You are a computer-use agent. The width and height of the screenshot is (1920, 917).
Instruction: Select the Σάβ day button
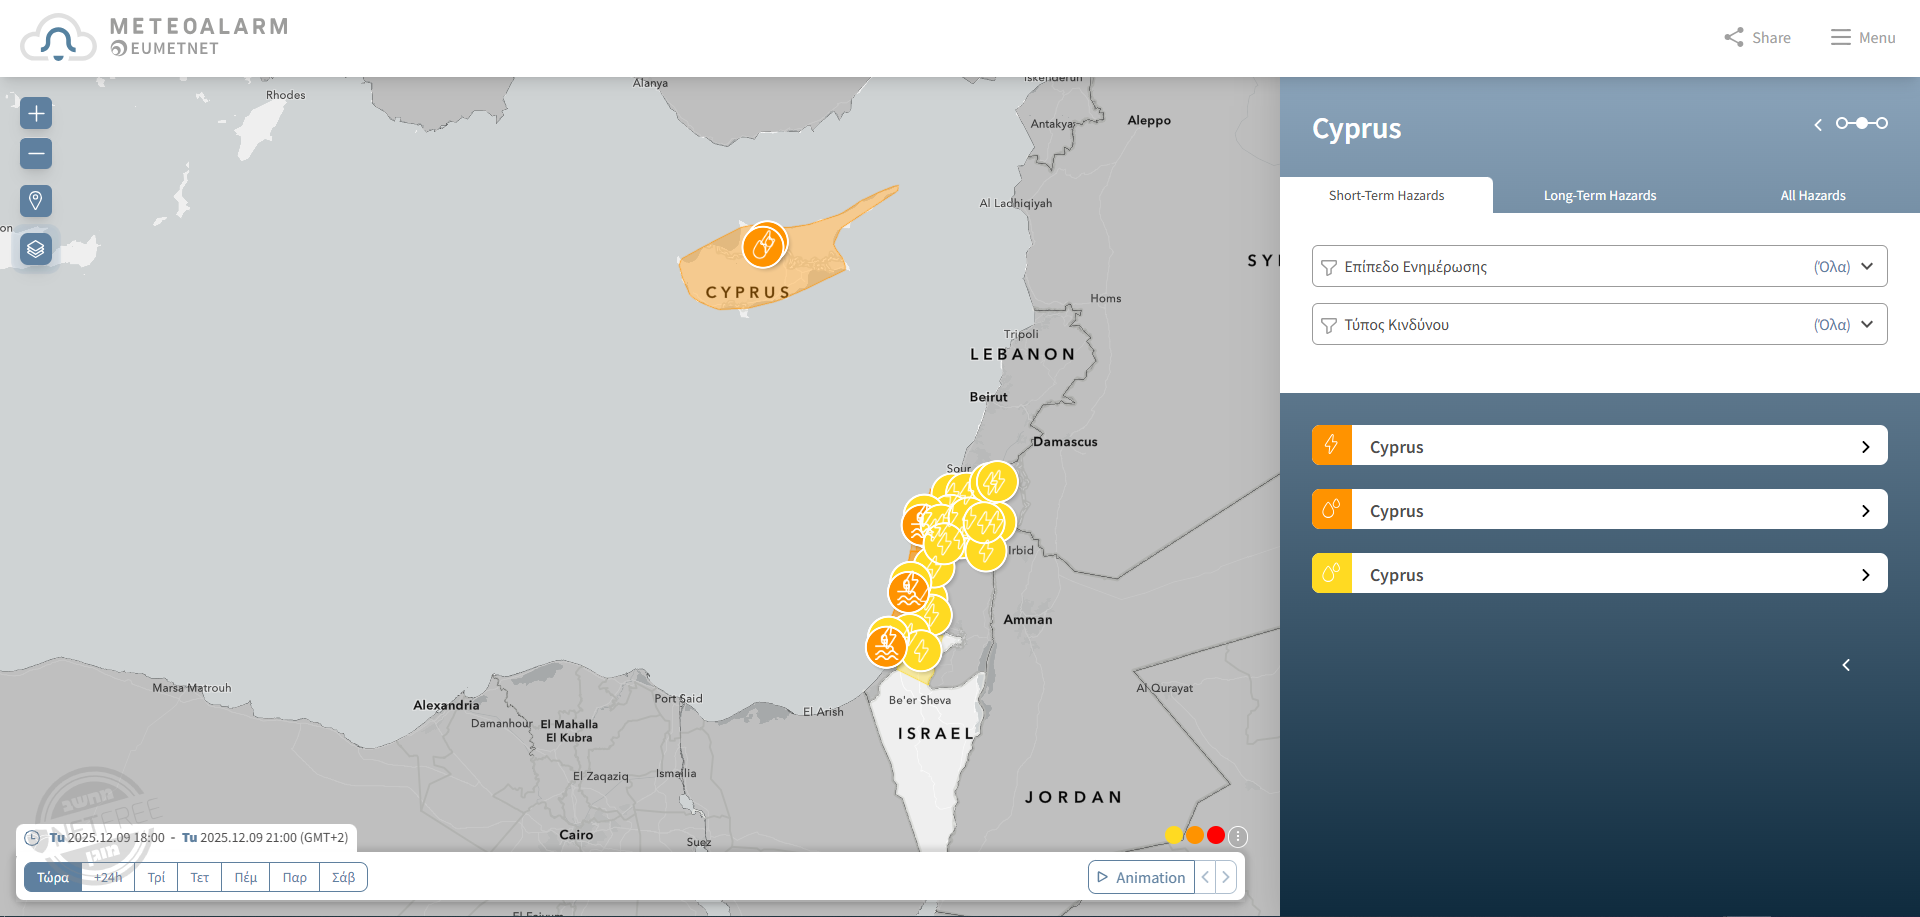pyautogui.click(x=343, y=877)
